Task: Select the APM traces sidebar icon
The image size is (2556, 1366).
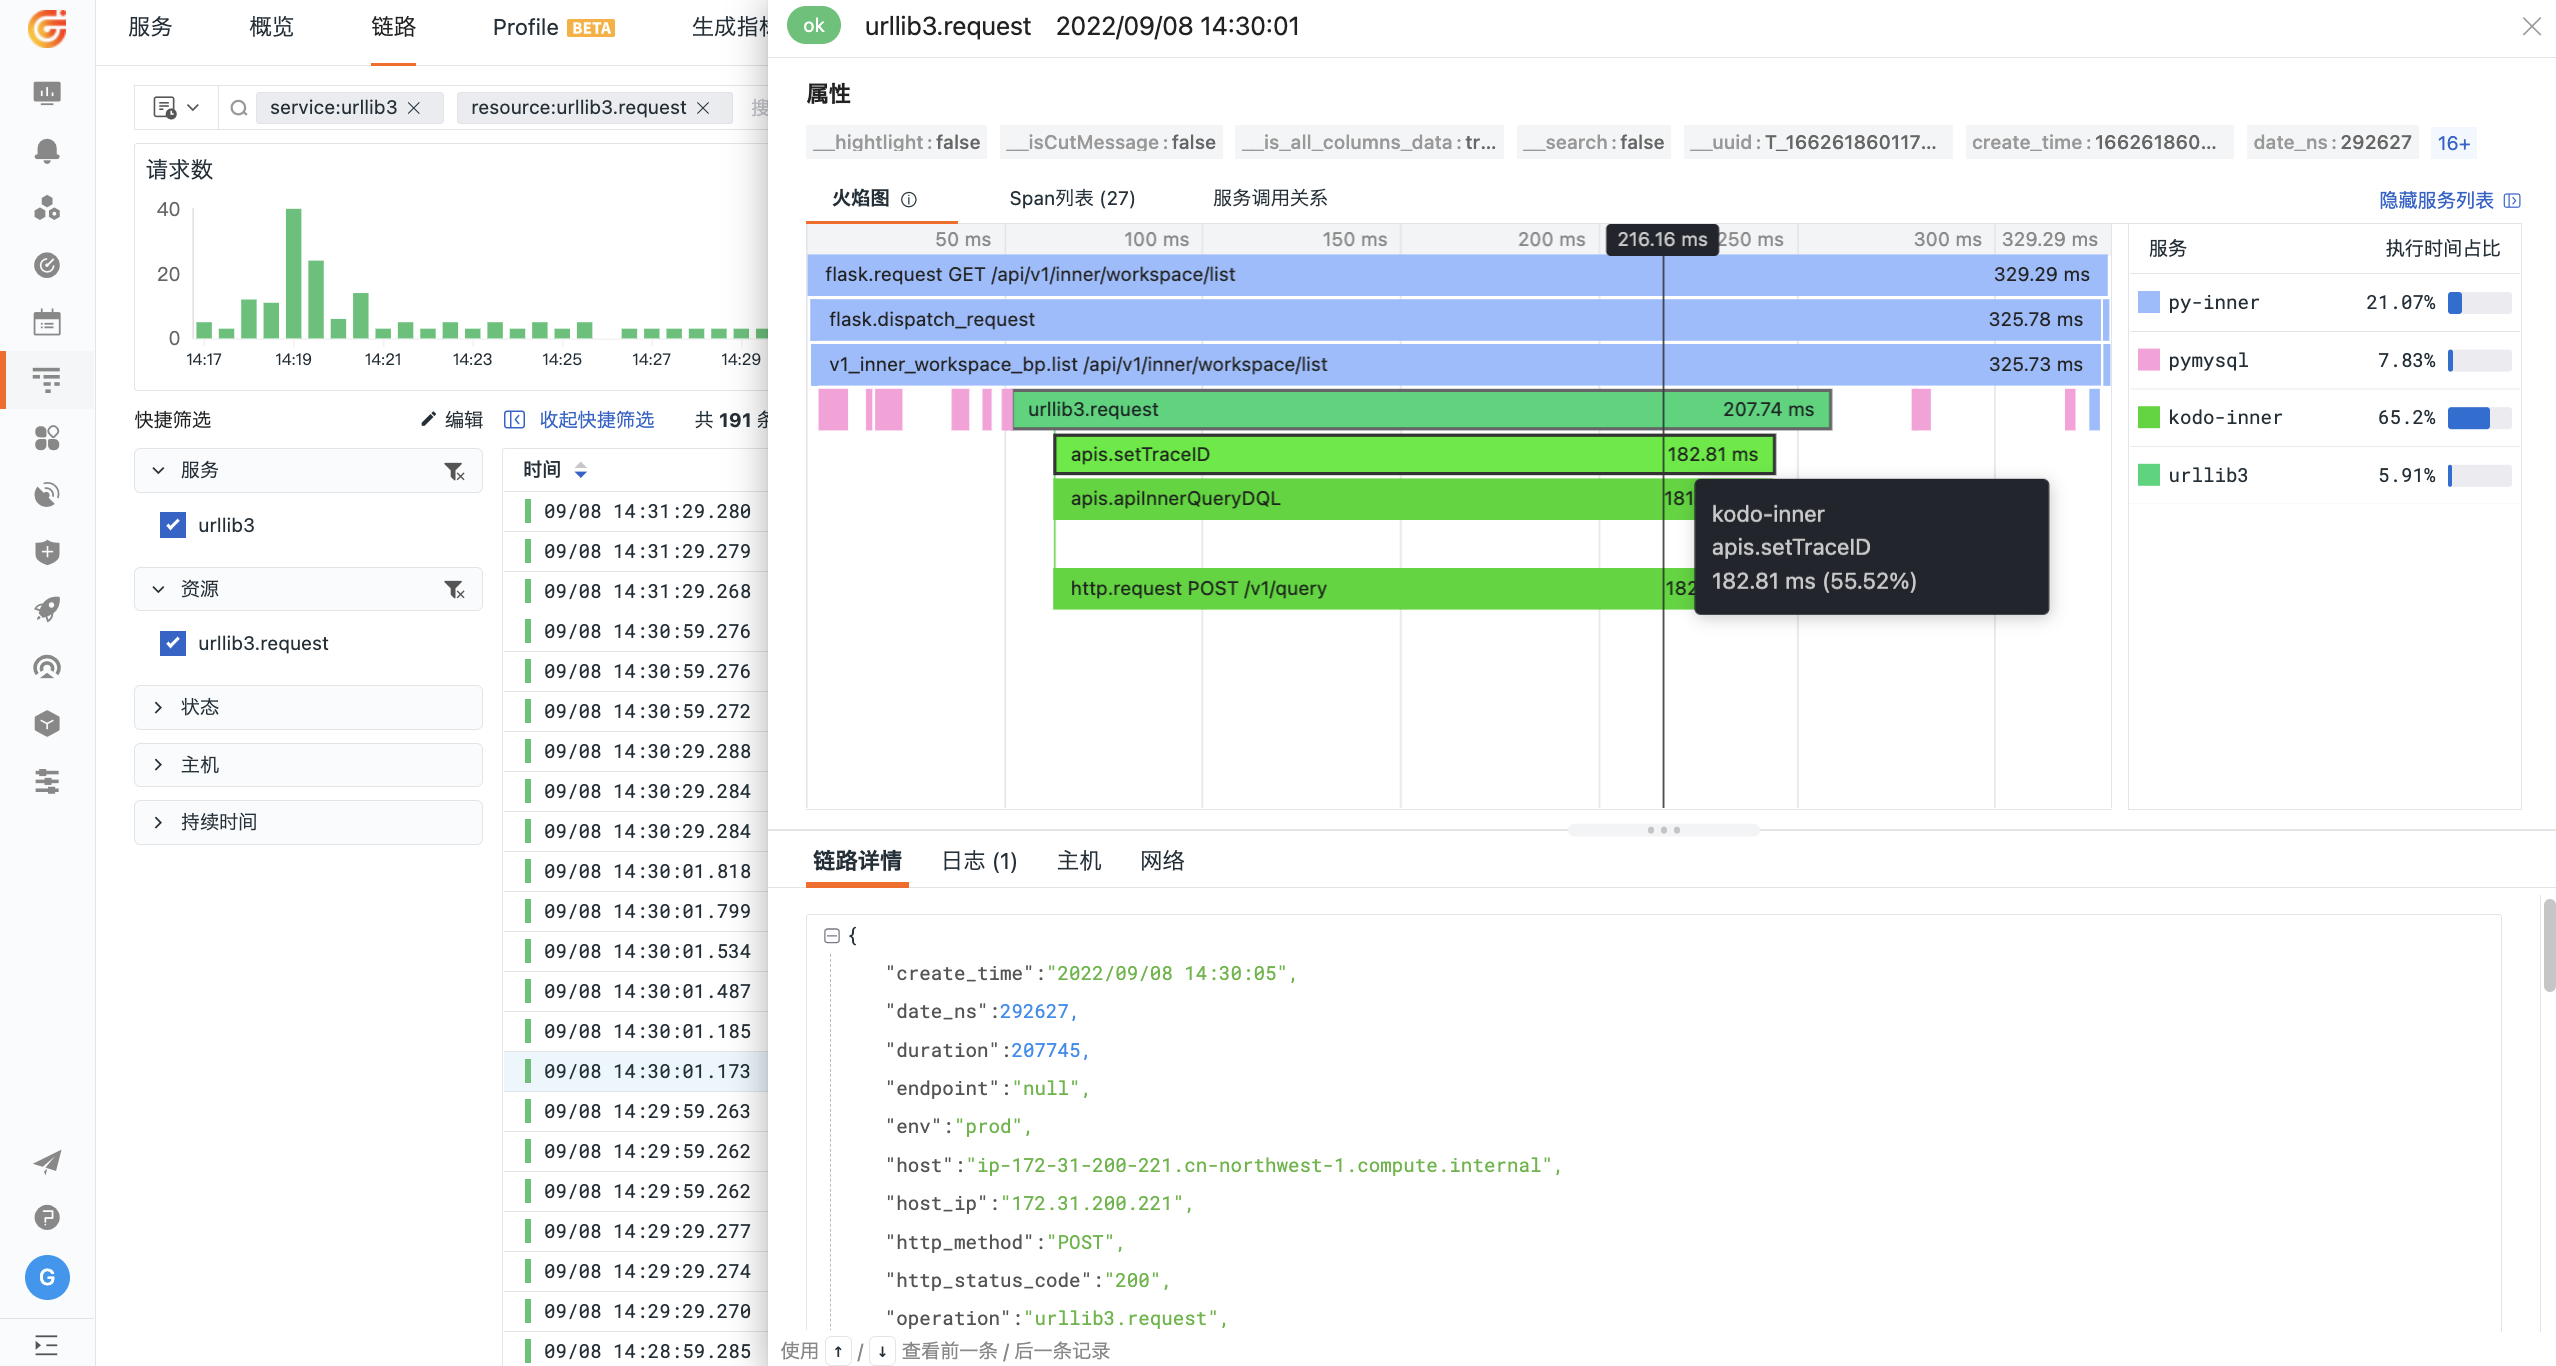Action: [x=47, y=380]
